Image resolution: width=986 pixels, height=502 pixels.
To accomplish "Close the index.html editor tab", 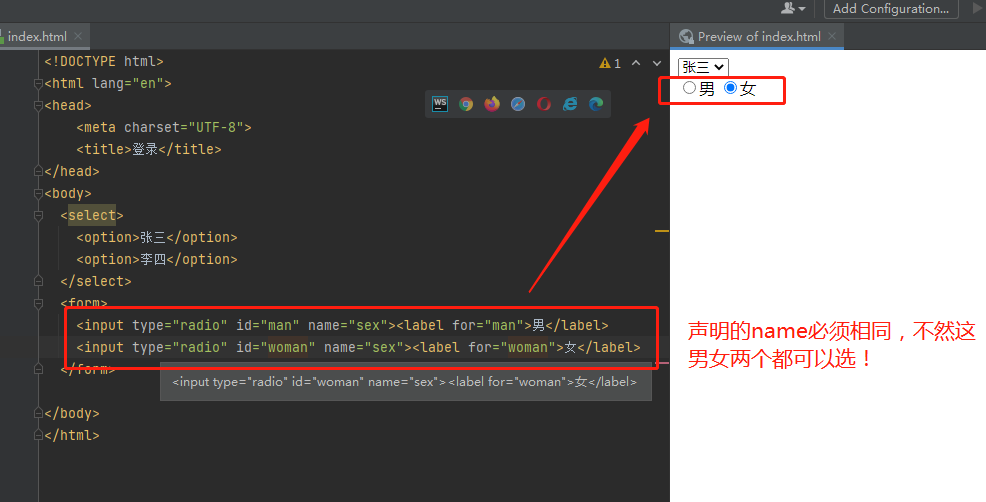I will coord(78,36).
